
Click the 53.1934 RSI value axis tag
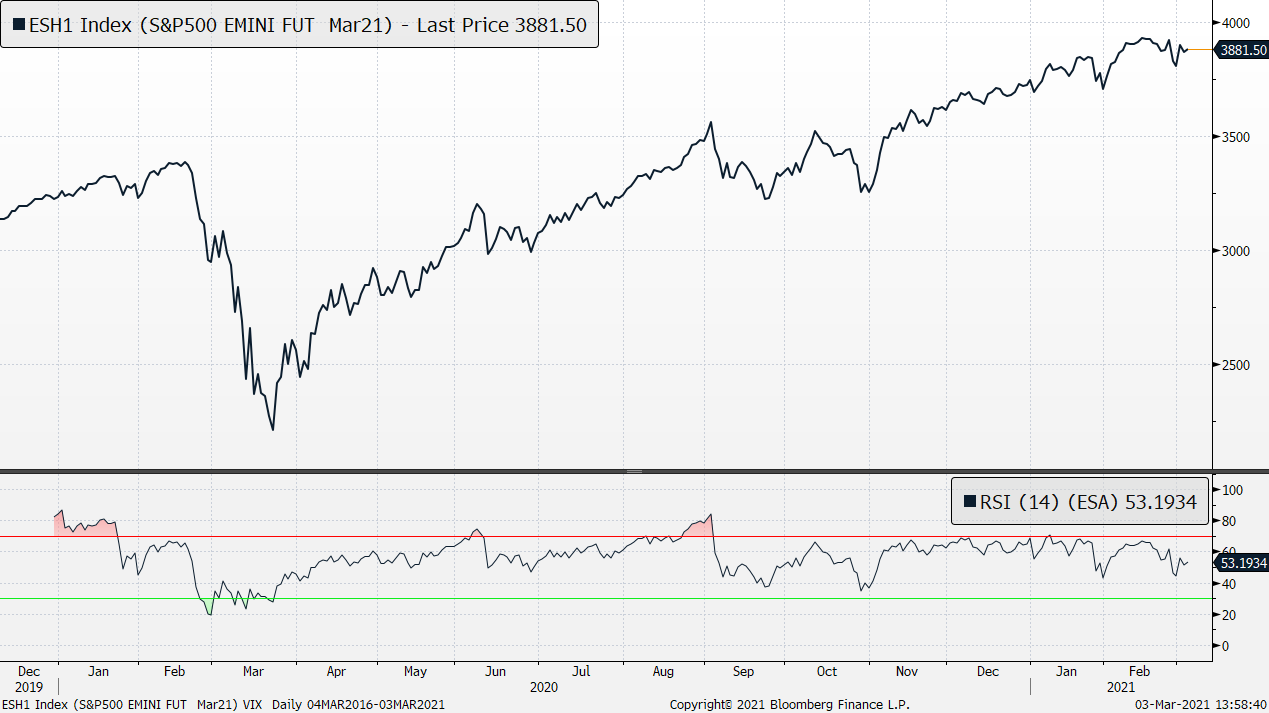pos(1239,563)
